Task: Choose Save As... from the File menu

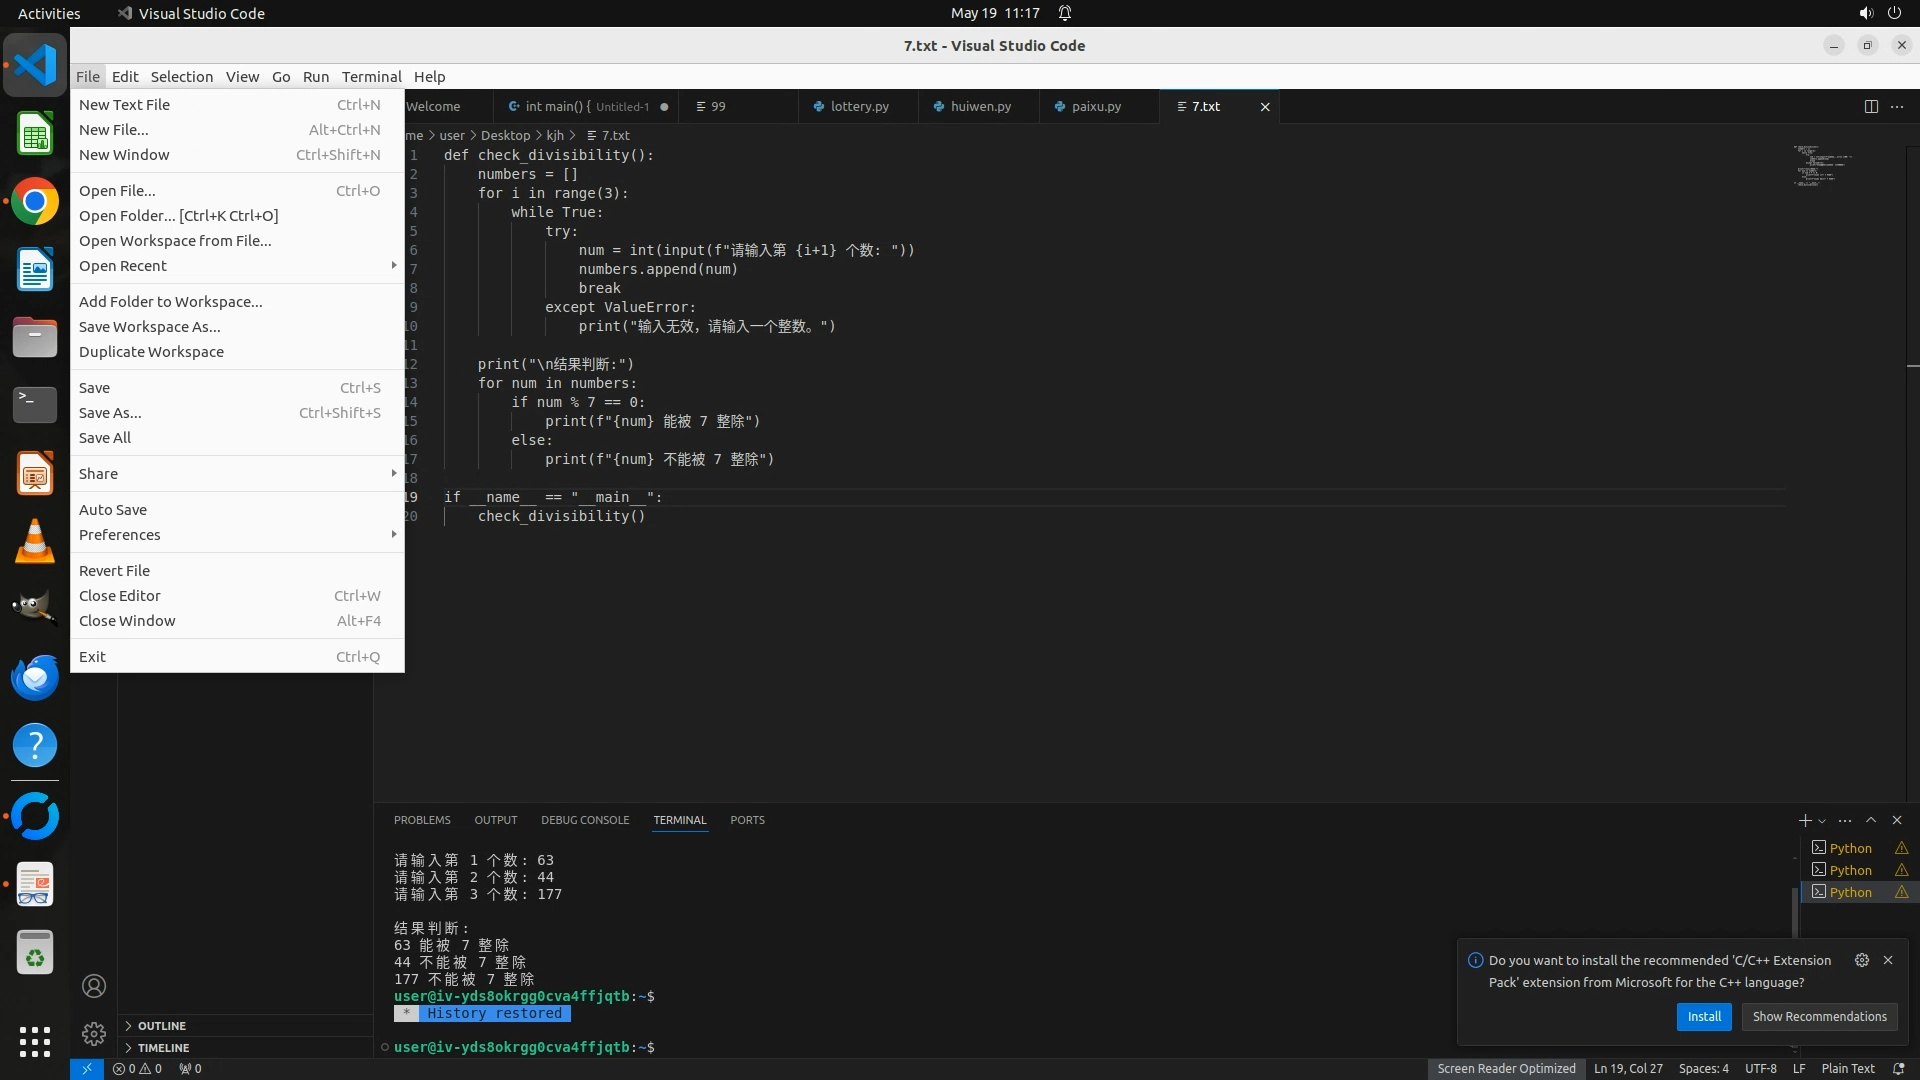Action: click(110, 413)
